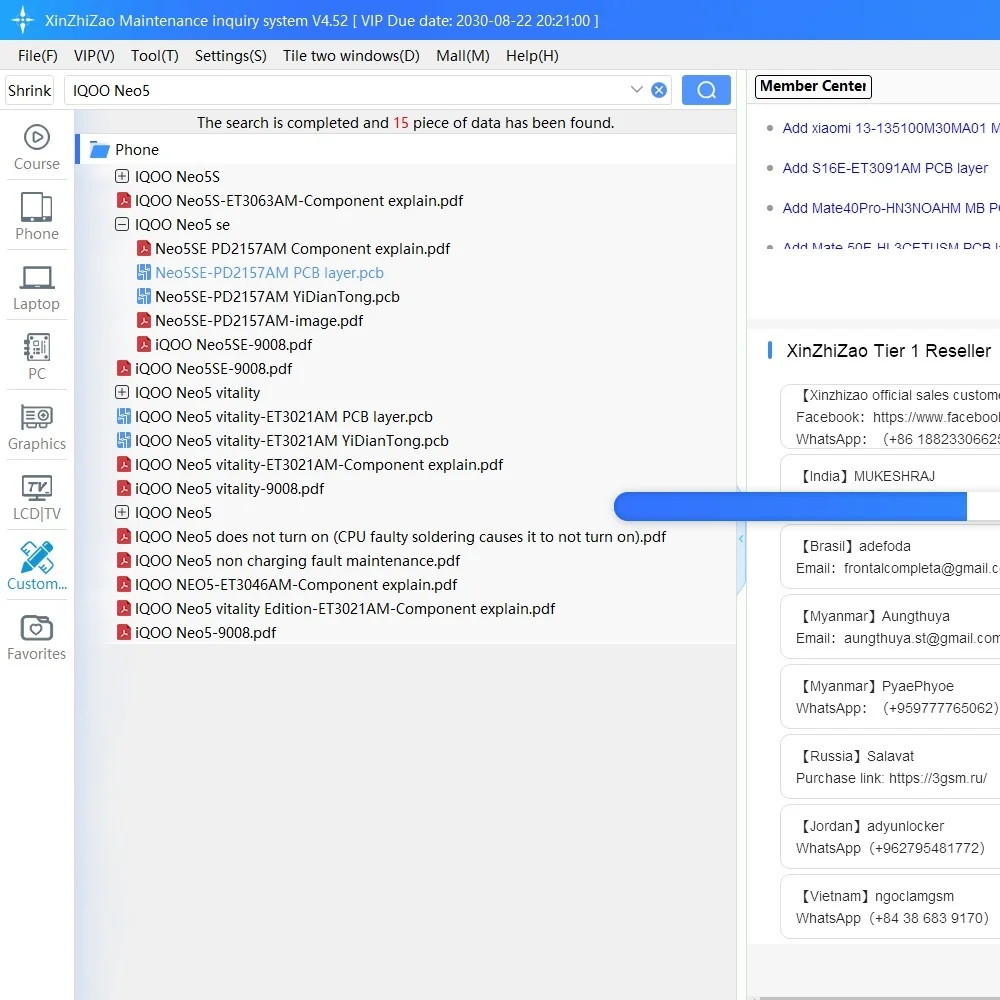Click the blue search magnifier button
Screen dimensions: 1000x1000
pos(706,90)
